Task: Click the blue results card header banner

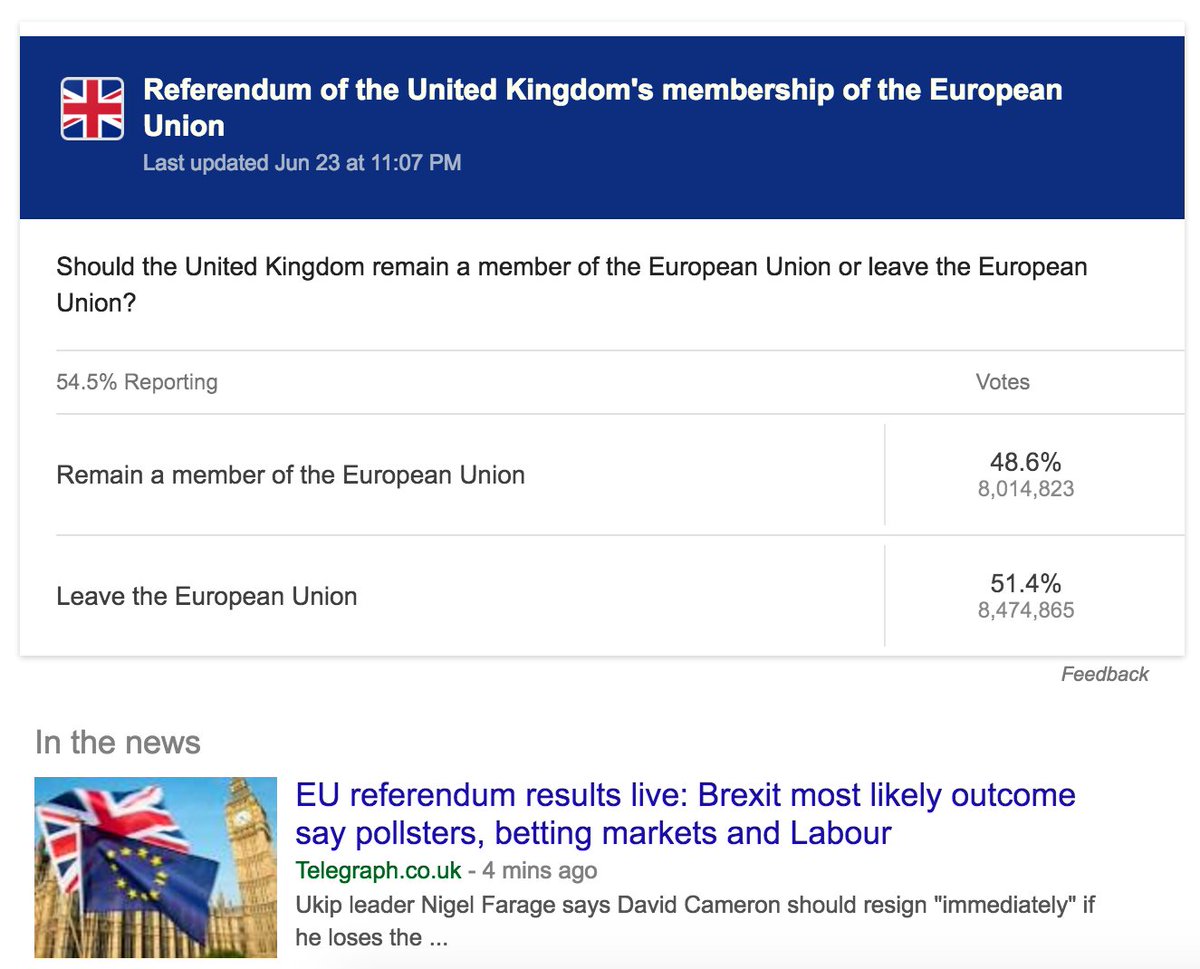Action: point(602,128)
